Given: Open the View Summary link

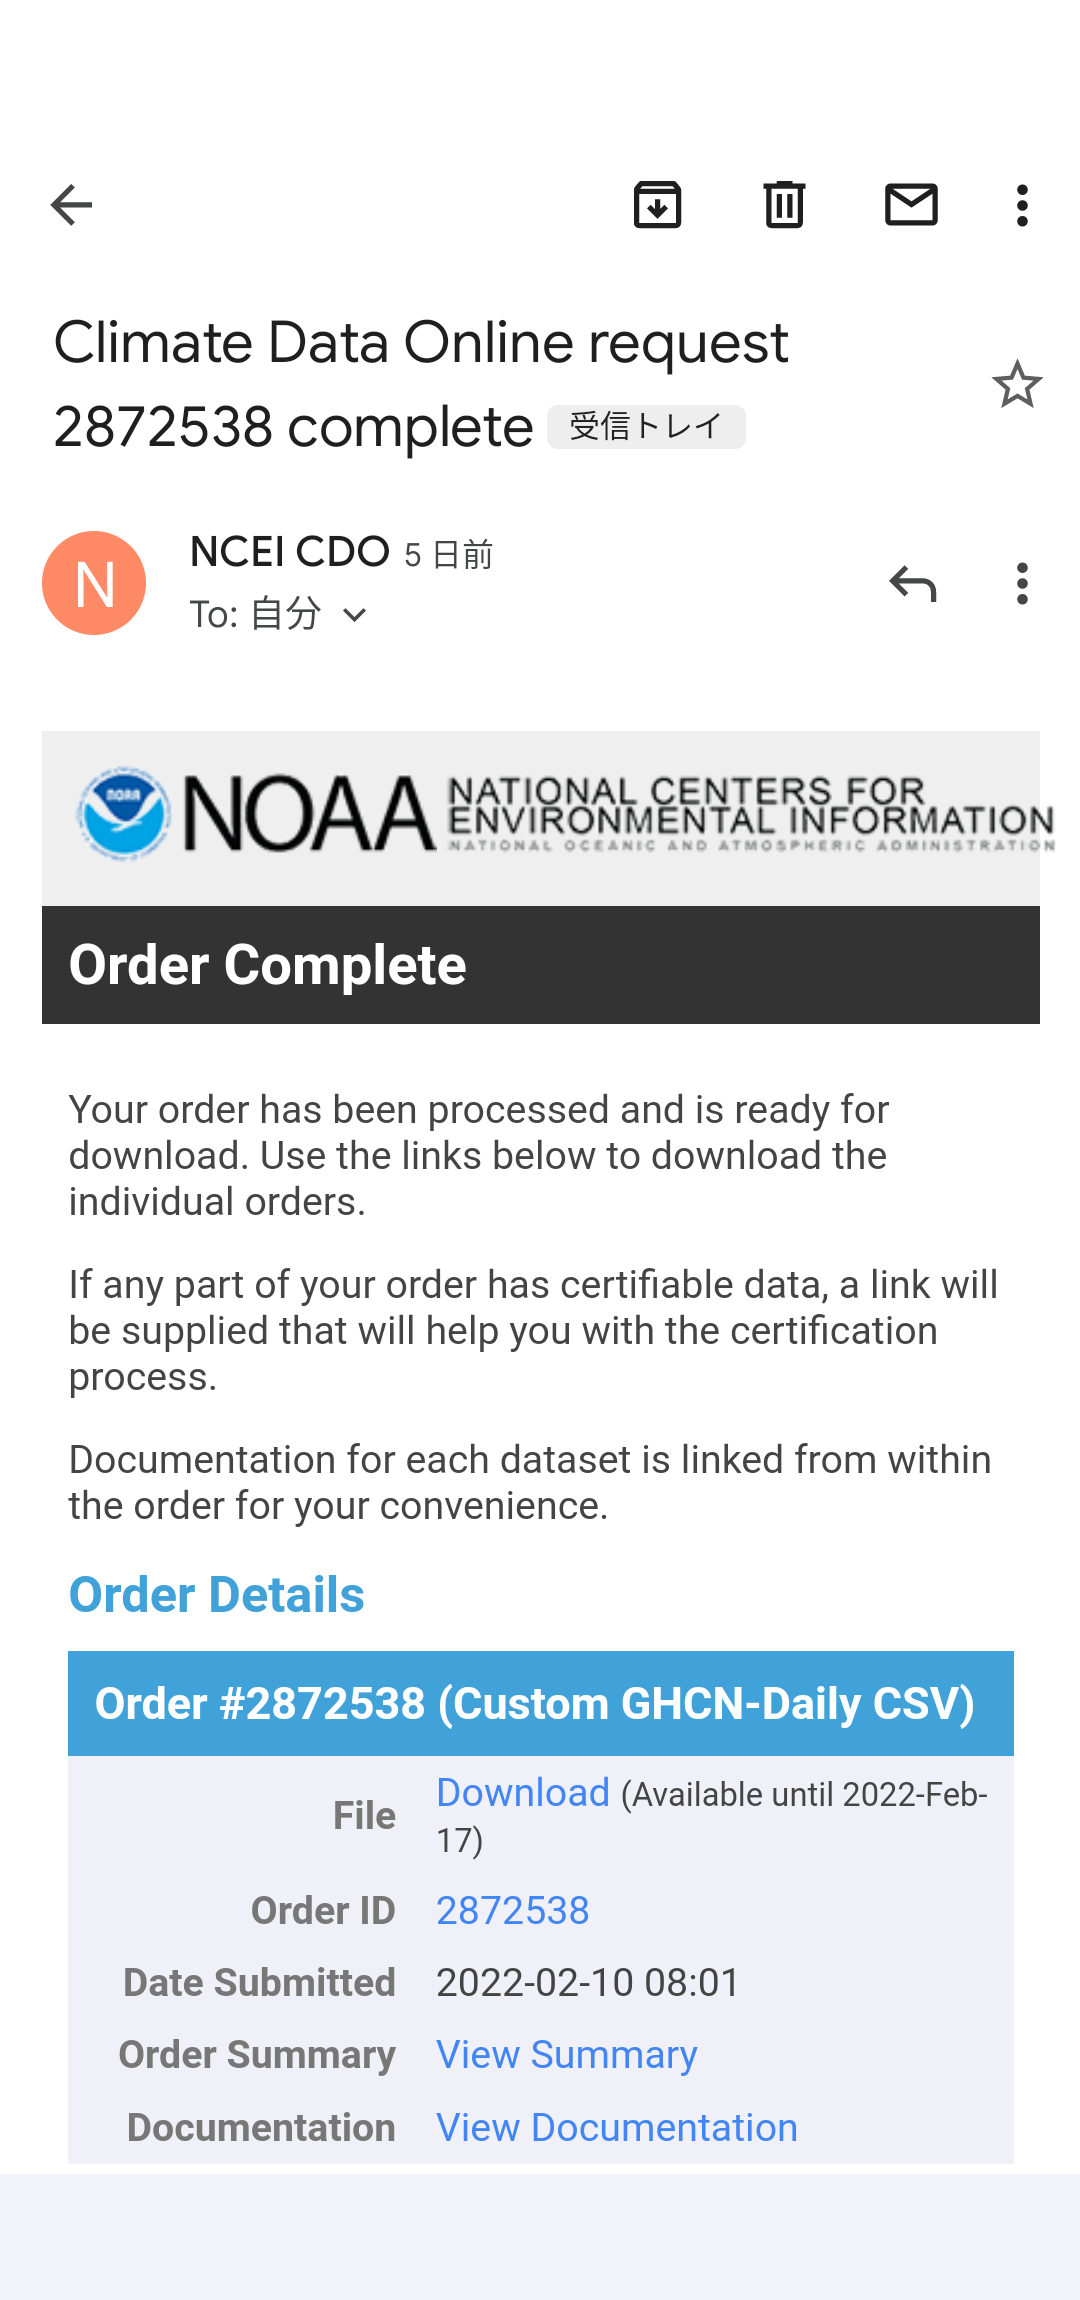Looking at the screenshot, I should point(567,2055).
